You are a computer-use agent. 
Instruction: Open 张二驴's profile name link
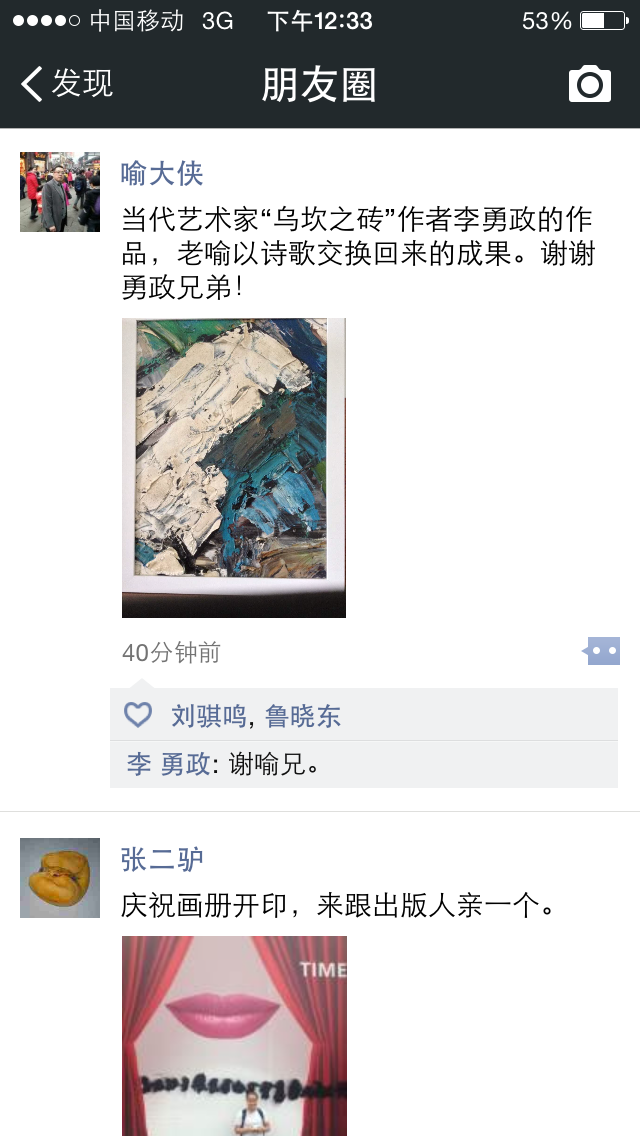(162, 859)
